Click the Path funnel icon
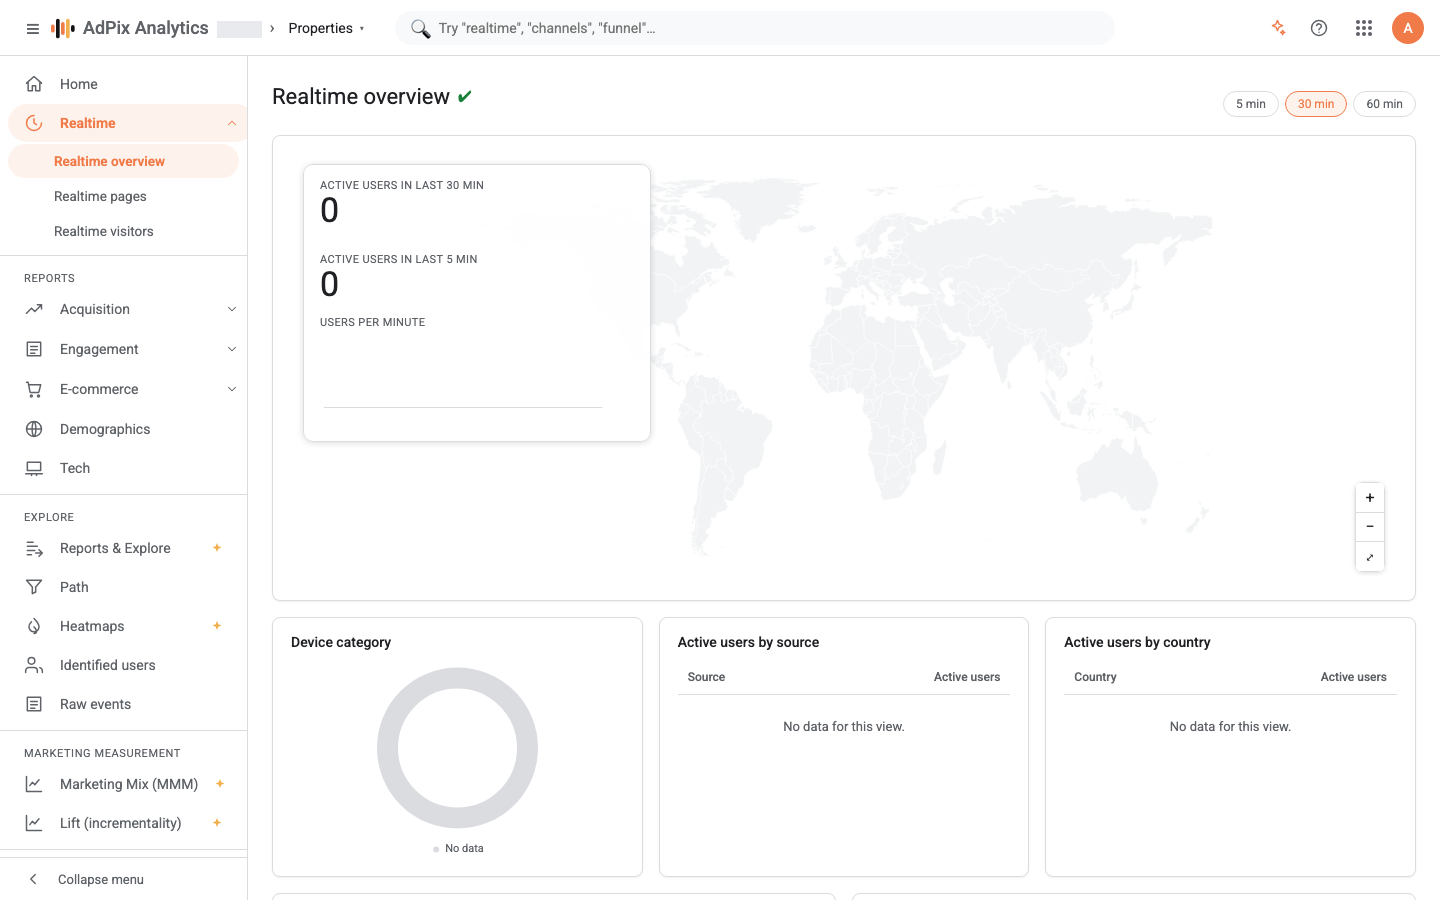 coord(34,587)
